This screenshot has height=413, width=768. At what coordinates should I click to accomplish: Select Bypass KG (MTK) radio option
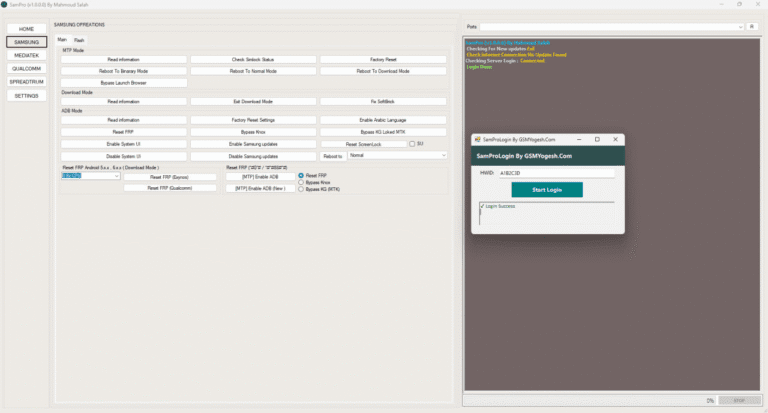[x=301, y=189]
